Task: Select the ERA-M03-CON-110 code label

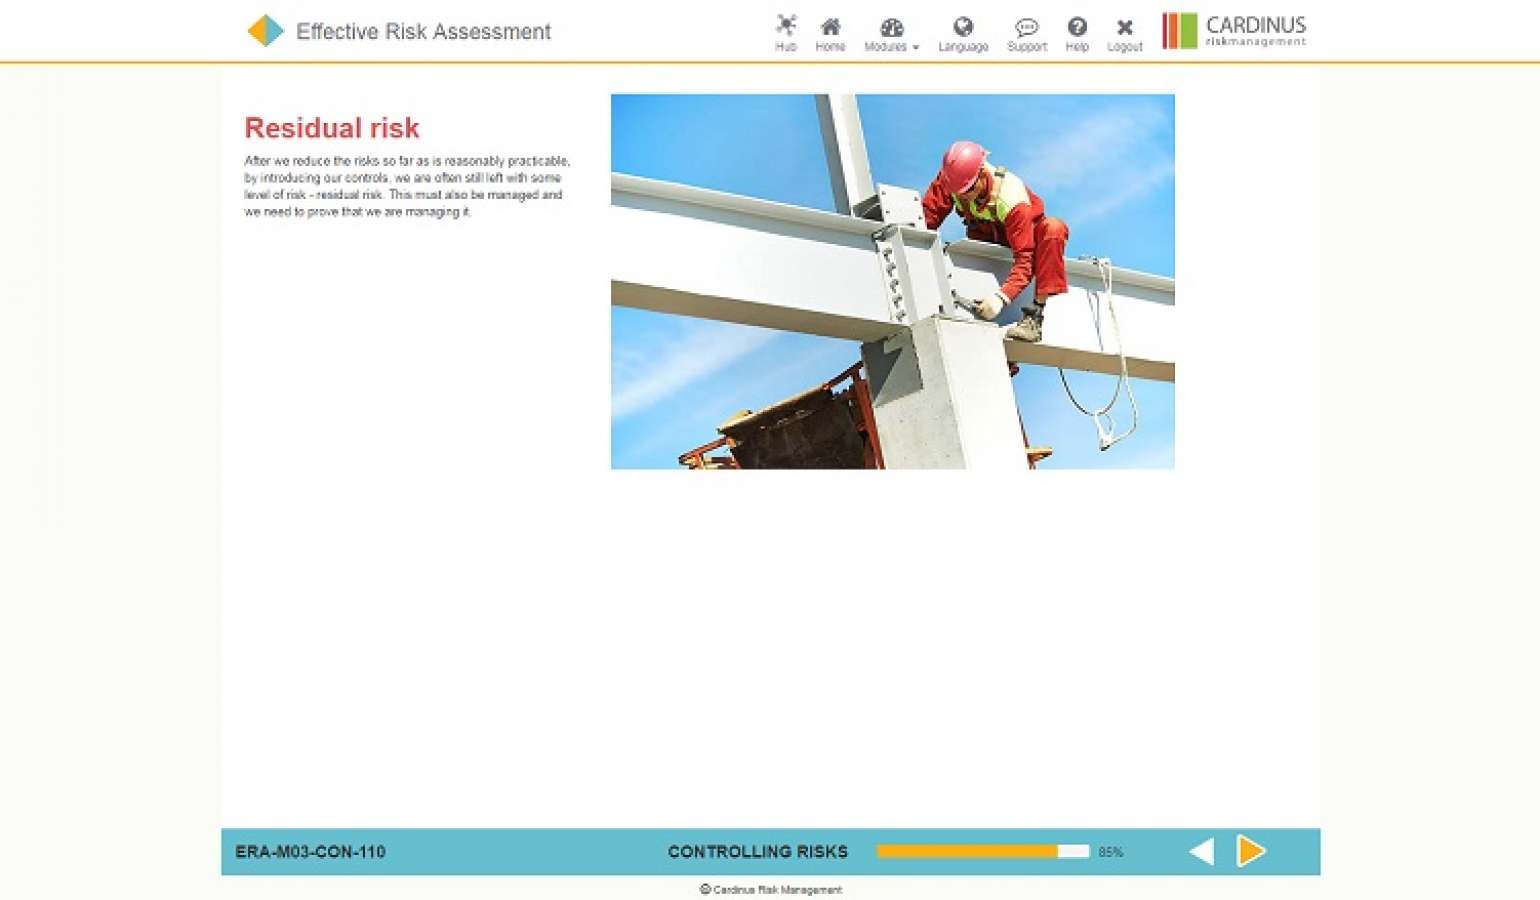Action: pyautogui.click(x=311, y=852)
